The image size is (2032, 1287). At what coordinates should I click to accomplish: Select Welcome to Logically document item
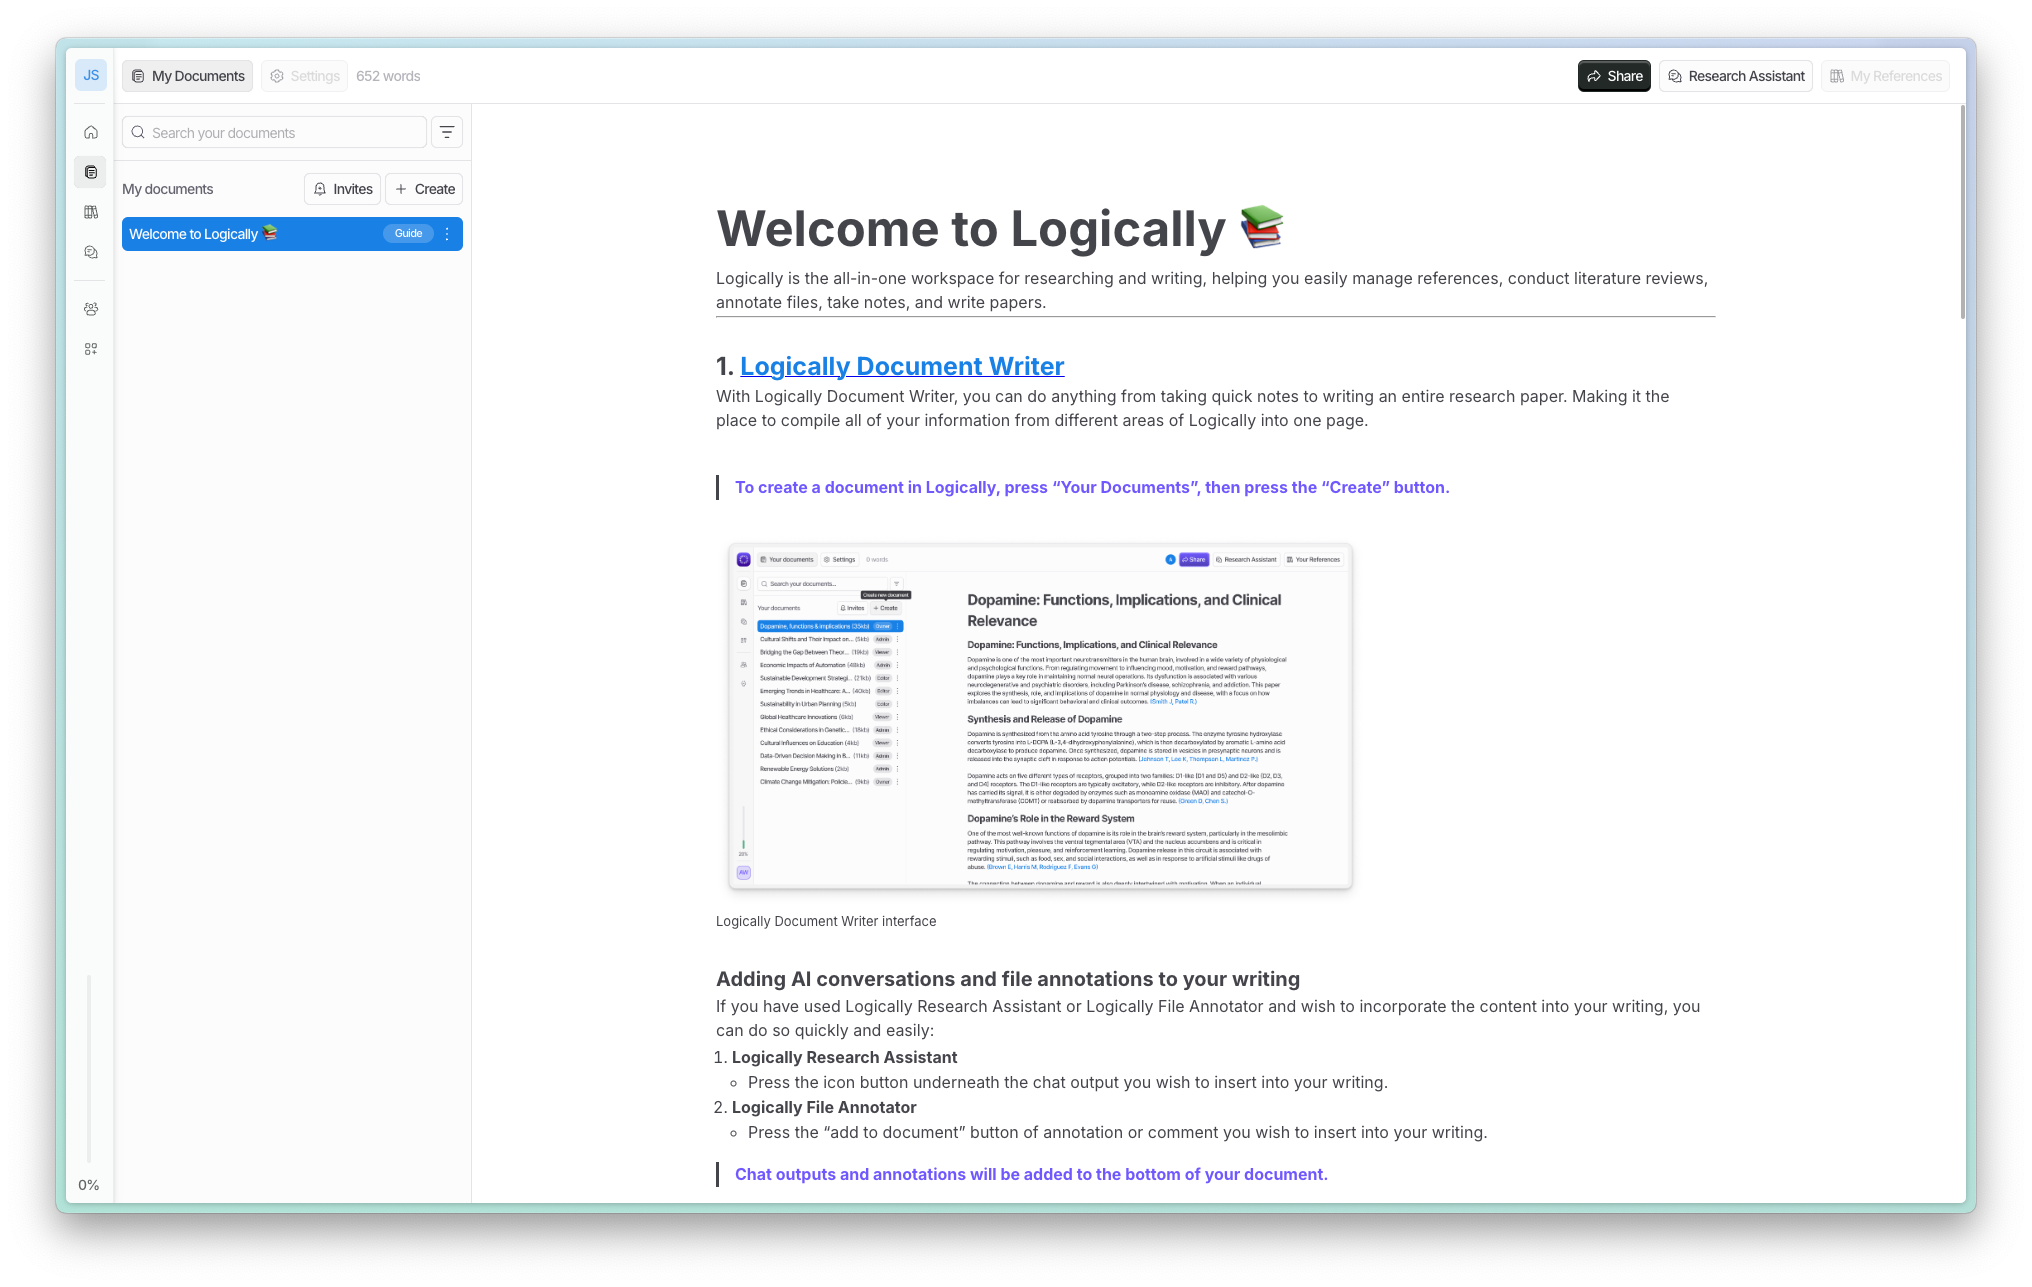click(x=250, y=234)
